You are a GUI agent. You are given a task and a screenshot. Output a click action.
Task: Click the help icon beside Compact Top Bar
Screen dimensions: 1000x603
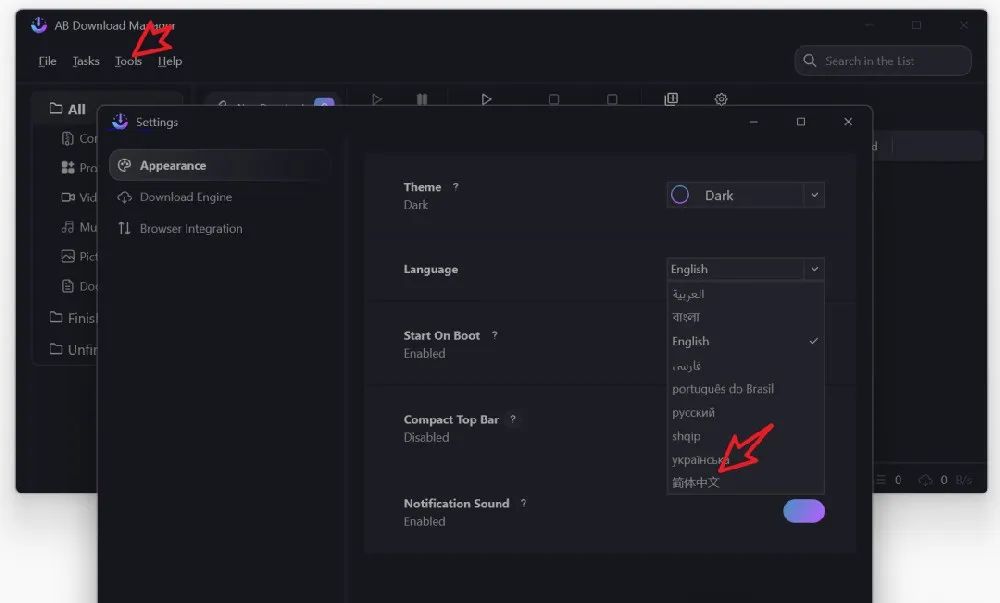coord(513,419)
